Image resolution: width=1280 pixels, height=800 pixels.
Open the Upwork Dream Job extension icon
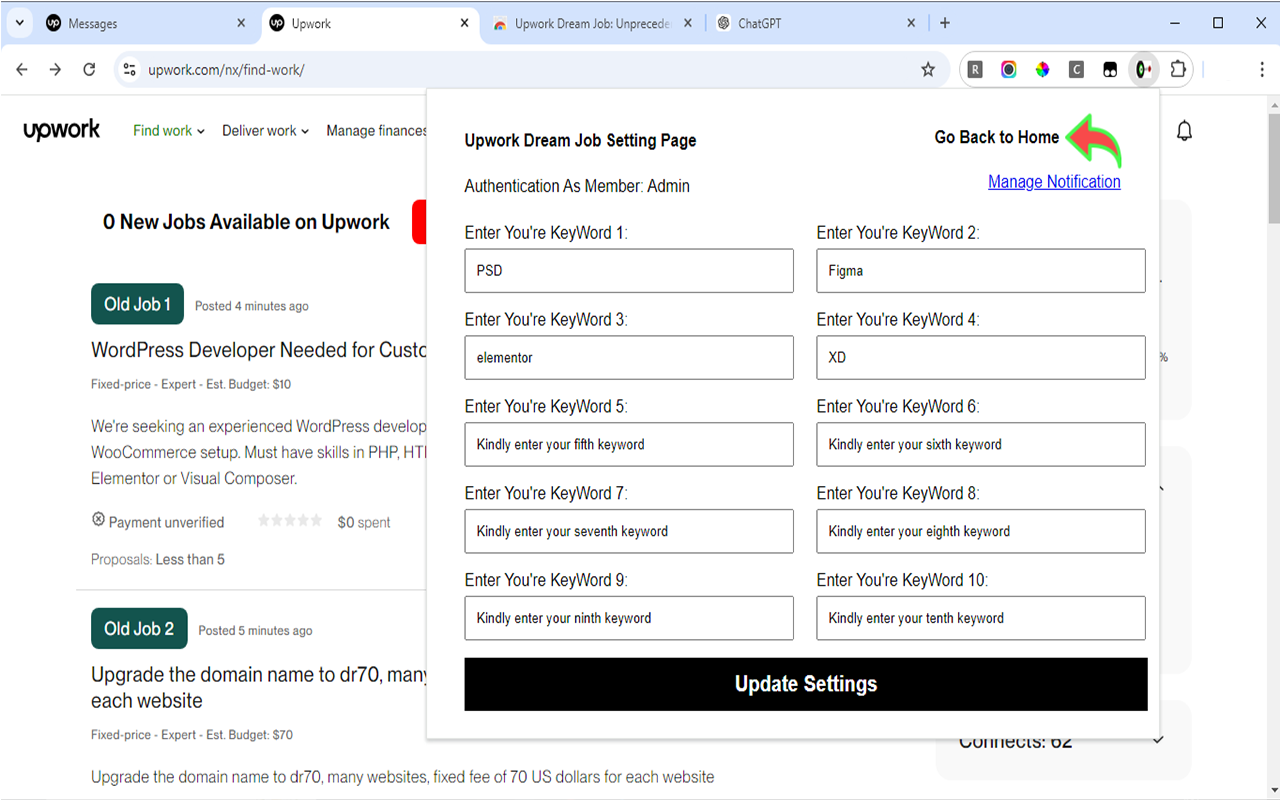point(1143,69)
